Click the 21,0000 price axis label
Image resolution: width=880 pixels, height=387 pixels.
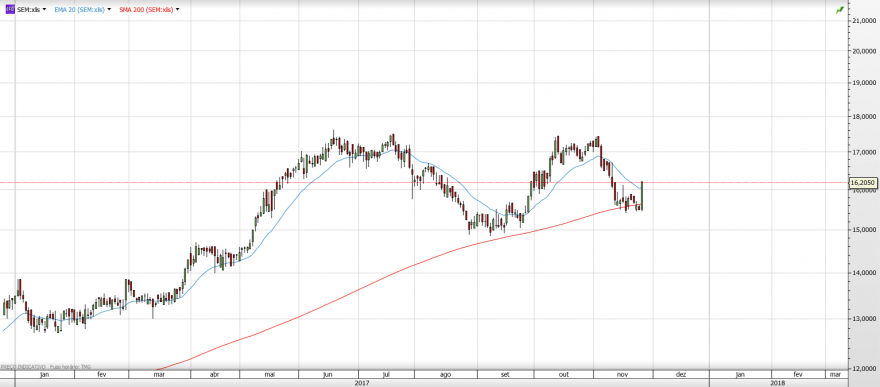864,21
